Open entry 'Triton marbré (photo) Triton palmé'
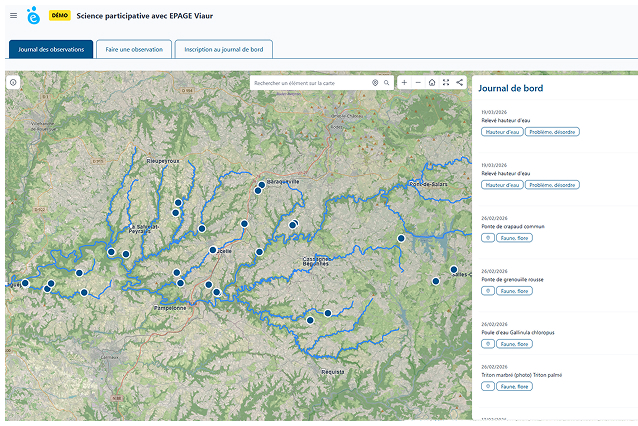 (522, 375)
